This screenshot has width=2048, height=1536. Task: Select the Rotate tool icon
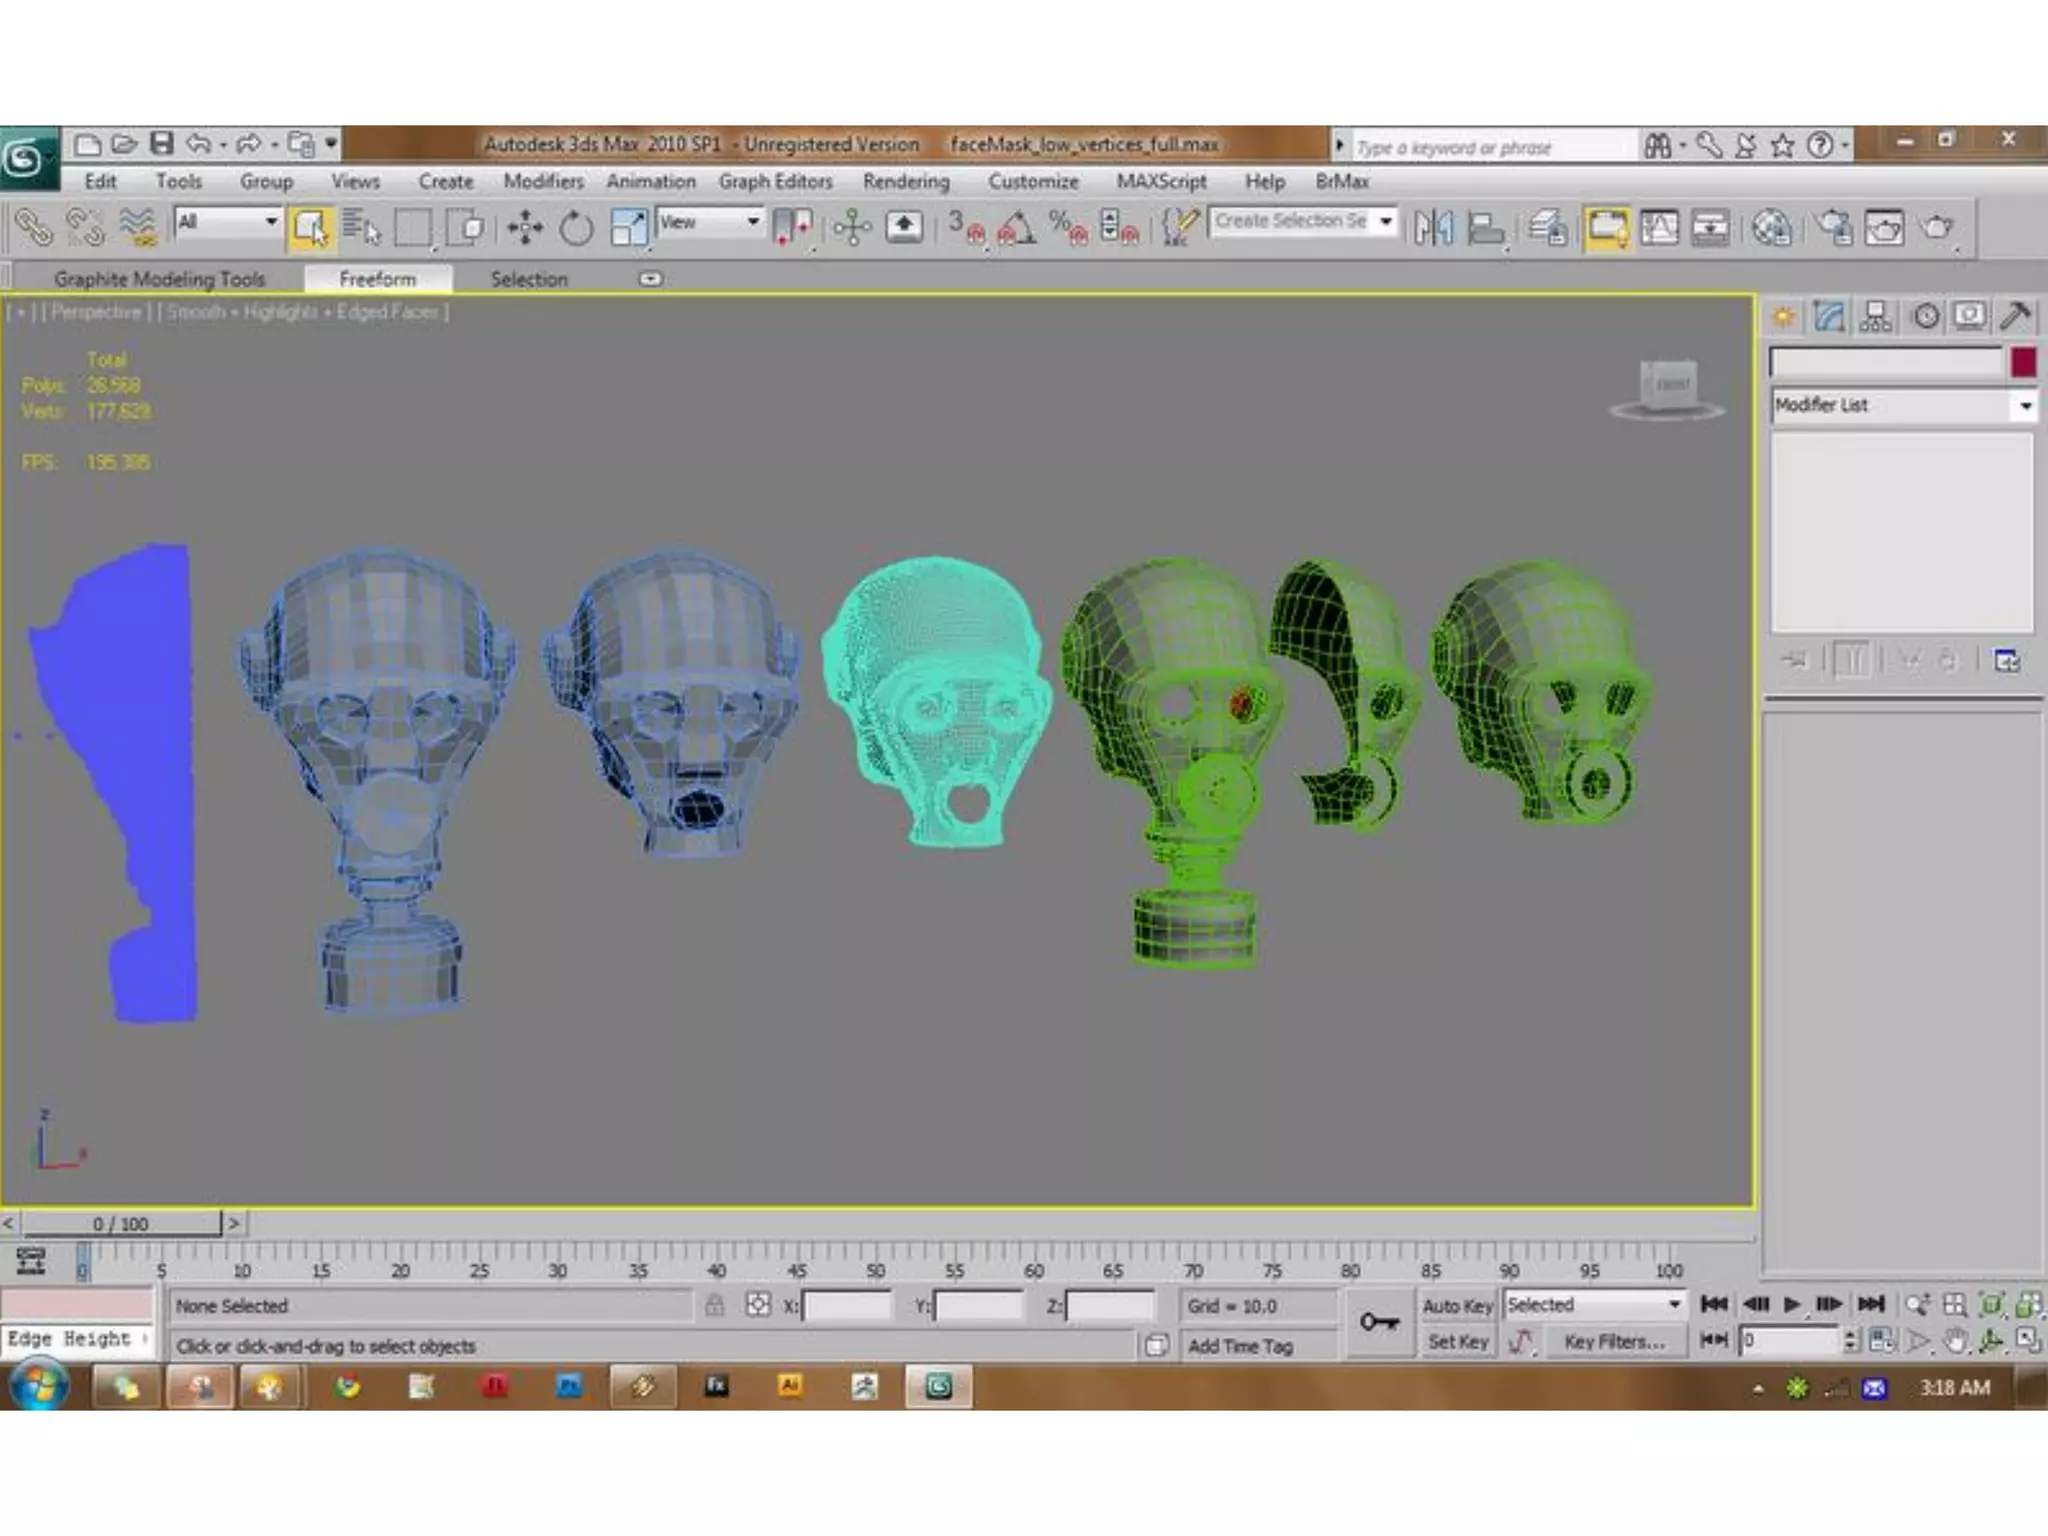click(576, 228)
